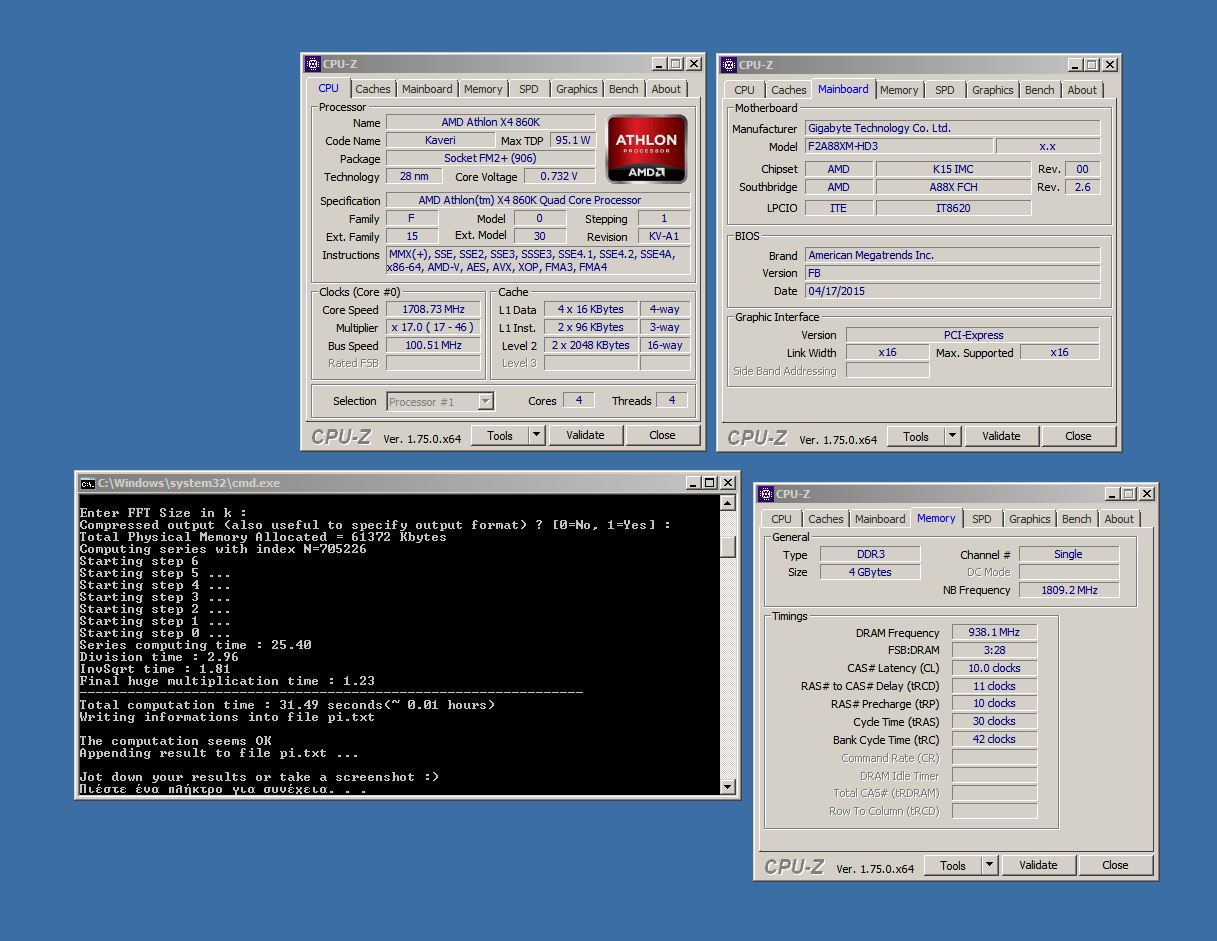The width and height of the screenshot is (1217, 941).
Task: Expand Tools dropdown arrow in CPU window
Action: tap(536, 435)
